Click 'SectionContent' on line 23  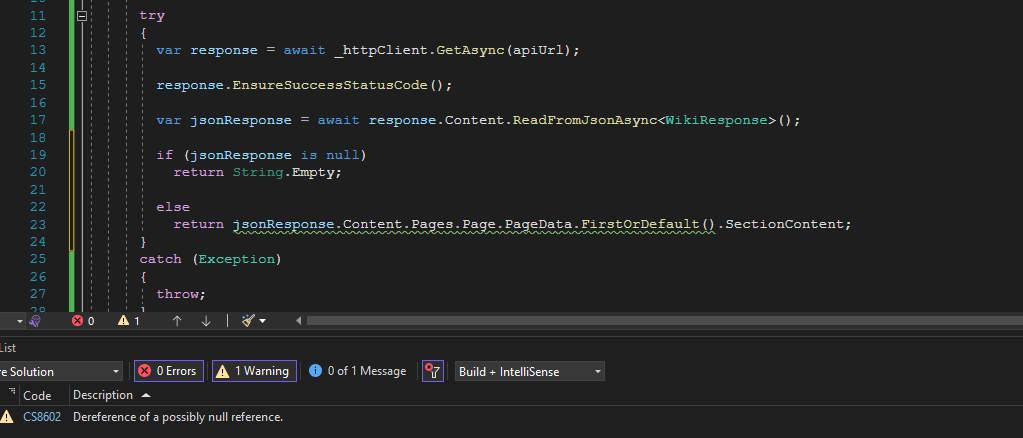(785, 224)
